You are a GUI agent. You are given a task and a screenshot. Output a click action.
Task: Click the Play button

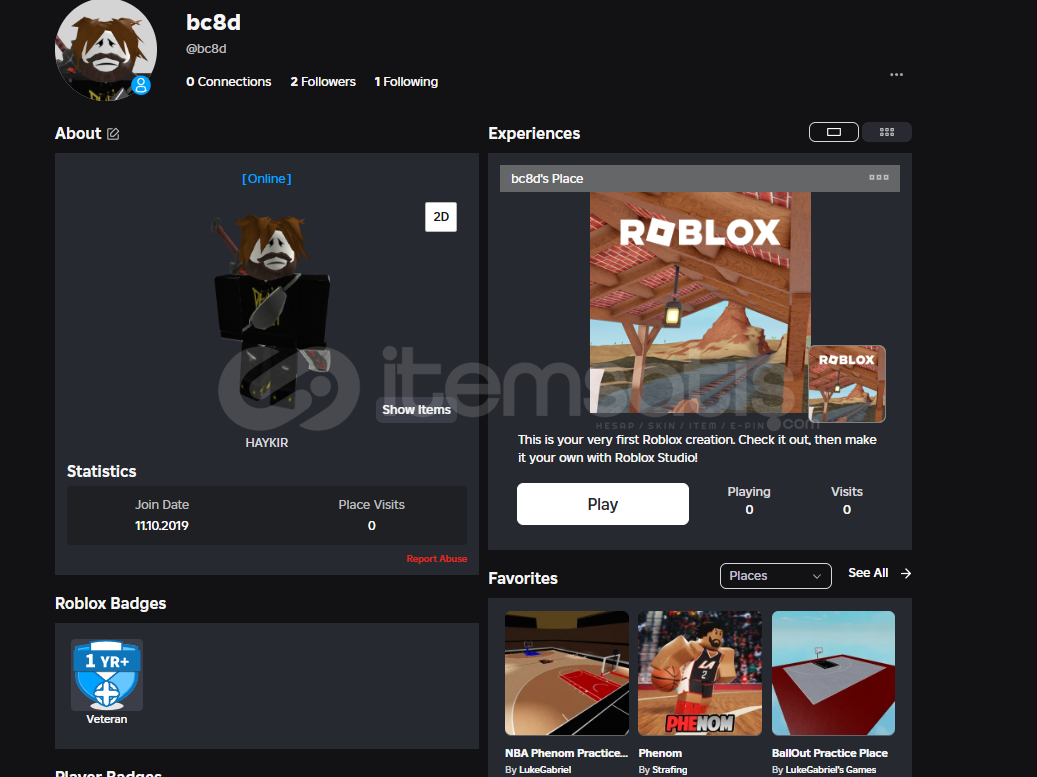click(x=602, y=504)
